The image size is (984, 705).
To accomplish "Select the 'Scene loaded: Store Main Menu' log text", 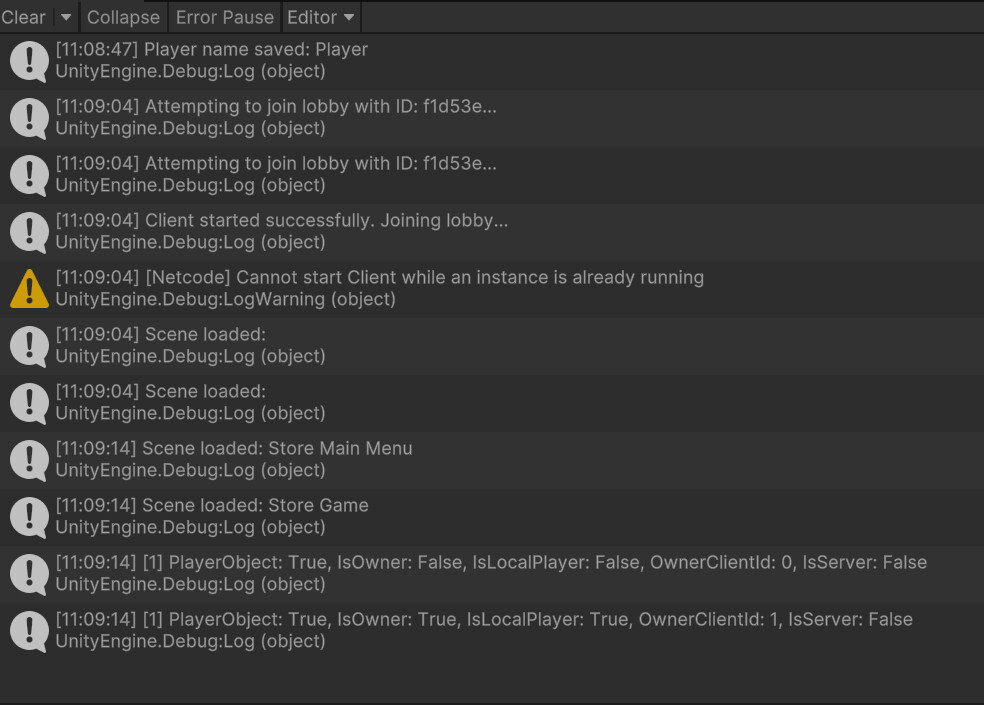I will click(x=277, y=449).
